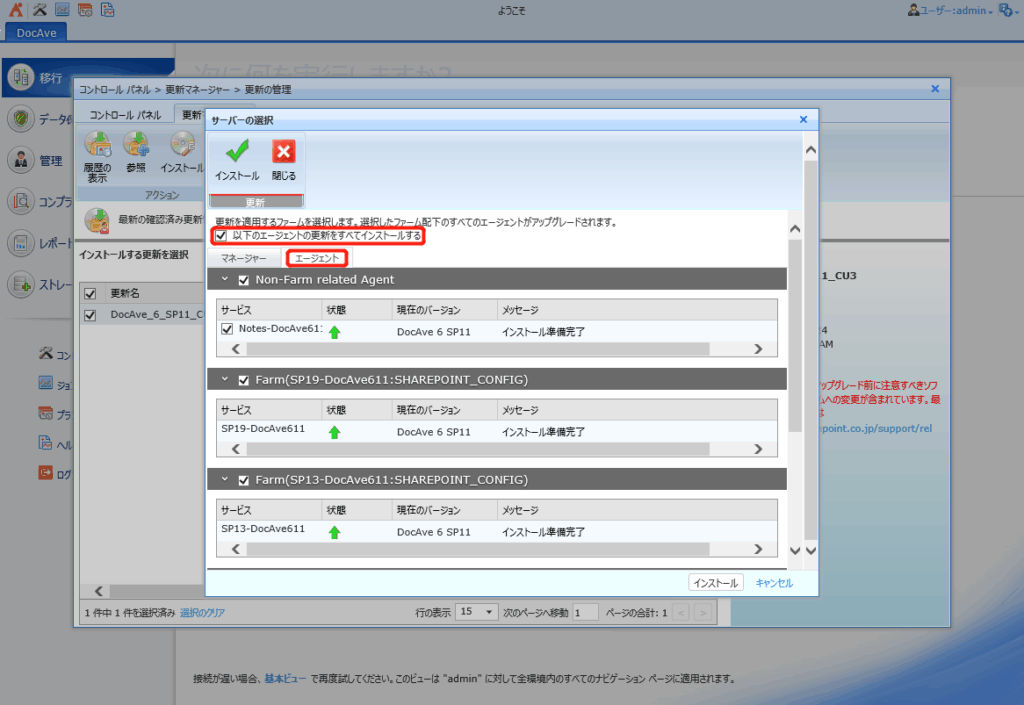Click the plan manager calendar icon in the top bar
Image resolution: width=1024 pixels, height=705 pixels.
tap(85, 10)
